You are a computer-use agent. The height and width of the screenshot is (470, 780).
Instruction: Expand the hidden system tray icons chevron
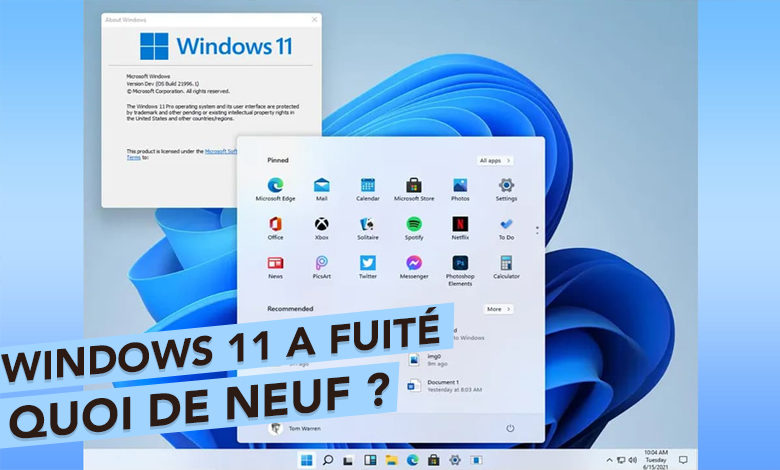[609, 460]
